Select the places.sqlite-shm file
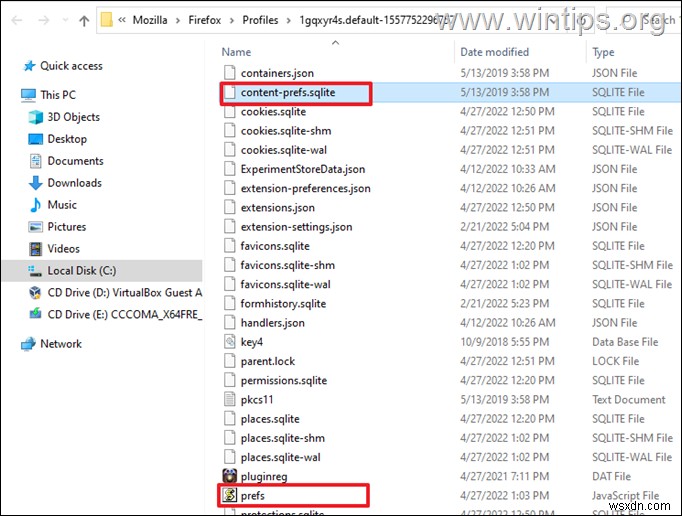Screen dimensions: 682x516 (283, 438)
